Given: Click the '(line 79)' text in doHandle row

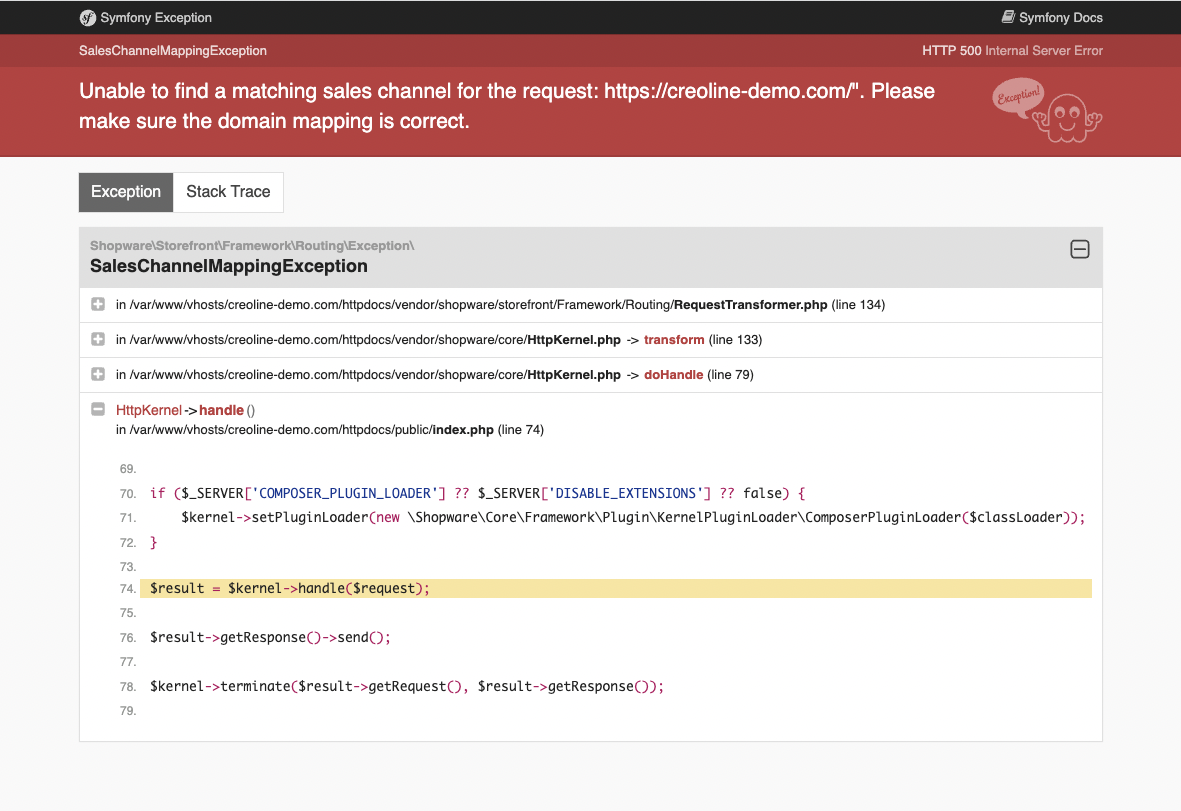Looking at the screenshot, I should [x=731, y=374].
